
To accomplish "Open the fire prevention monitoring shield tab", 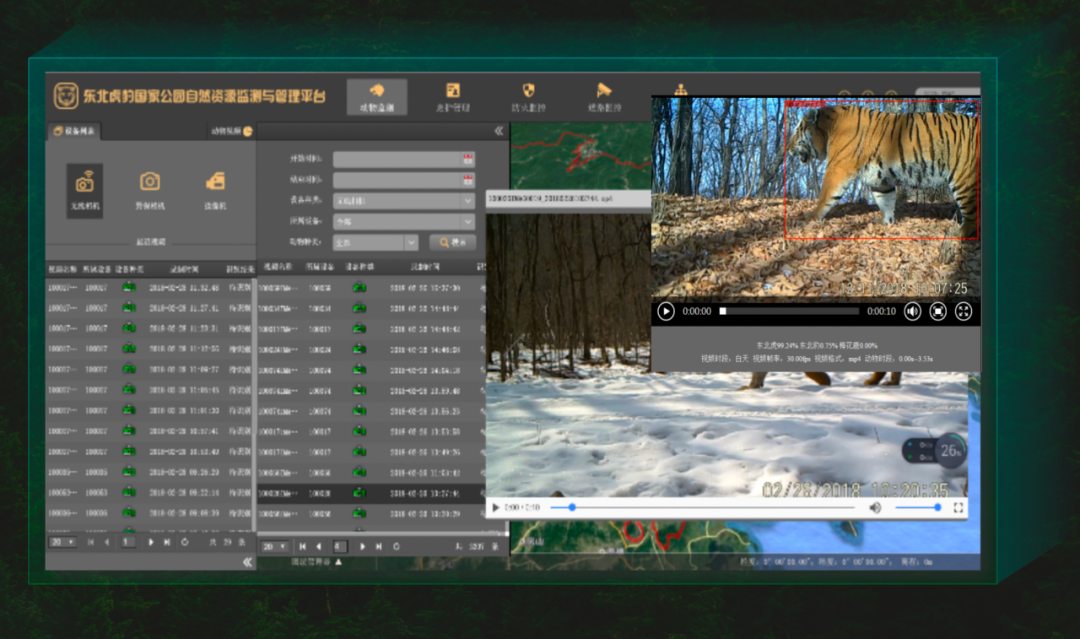I will [528, 97].
